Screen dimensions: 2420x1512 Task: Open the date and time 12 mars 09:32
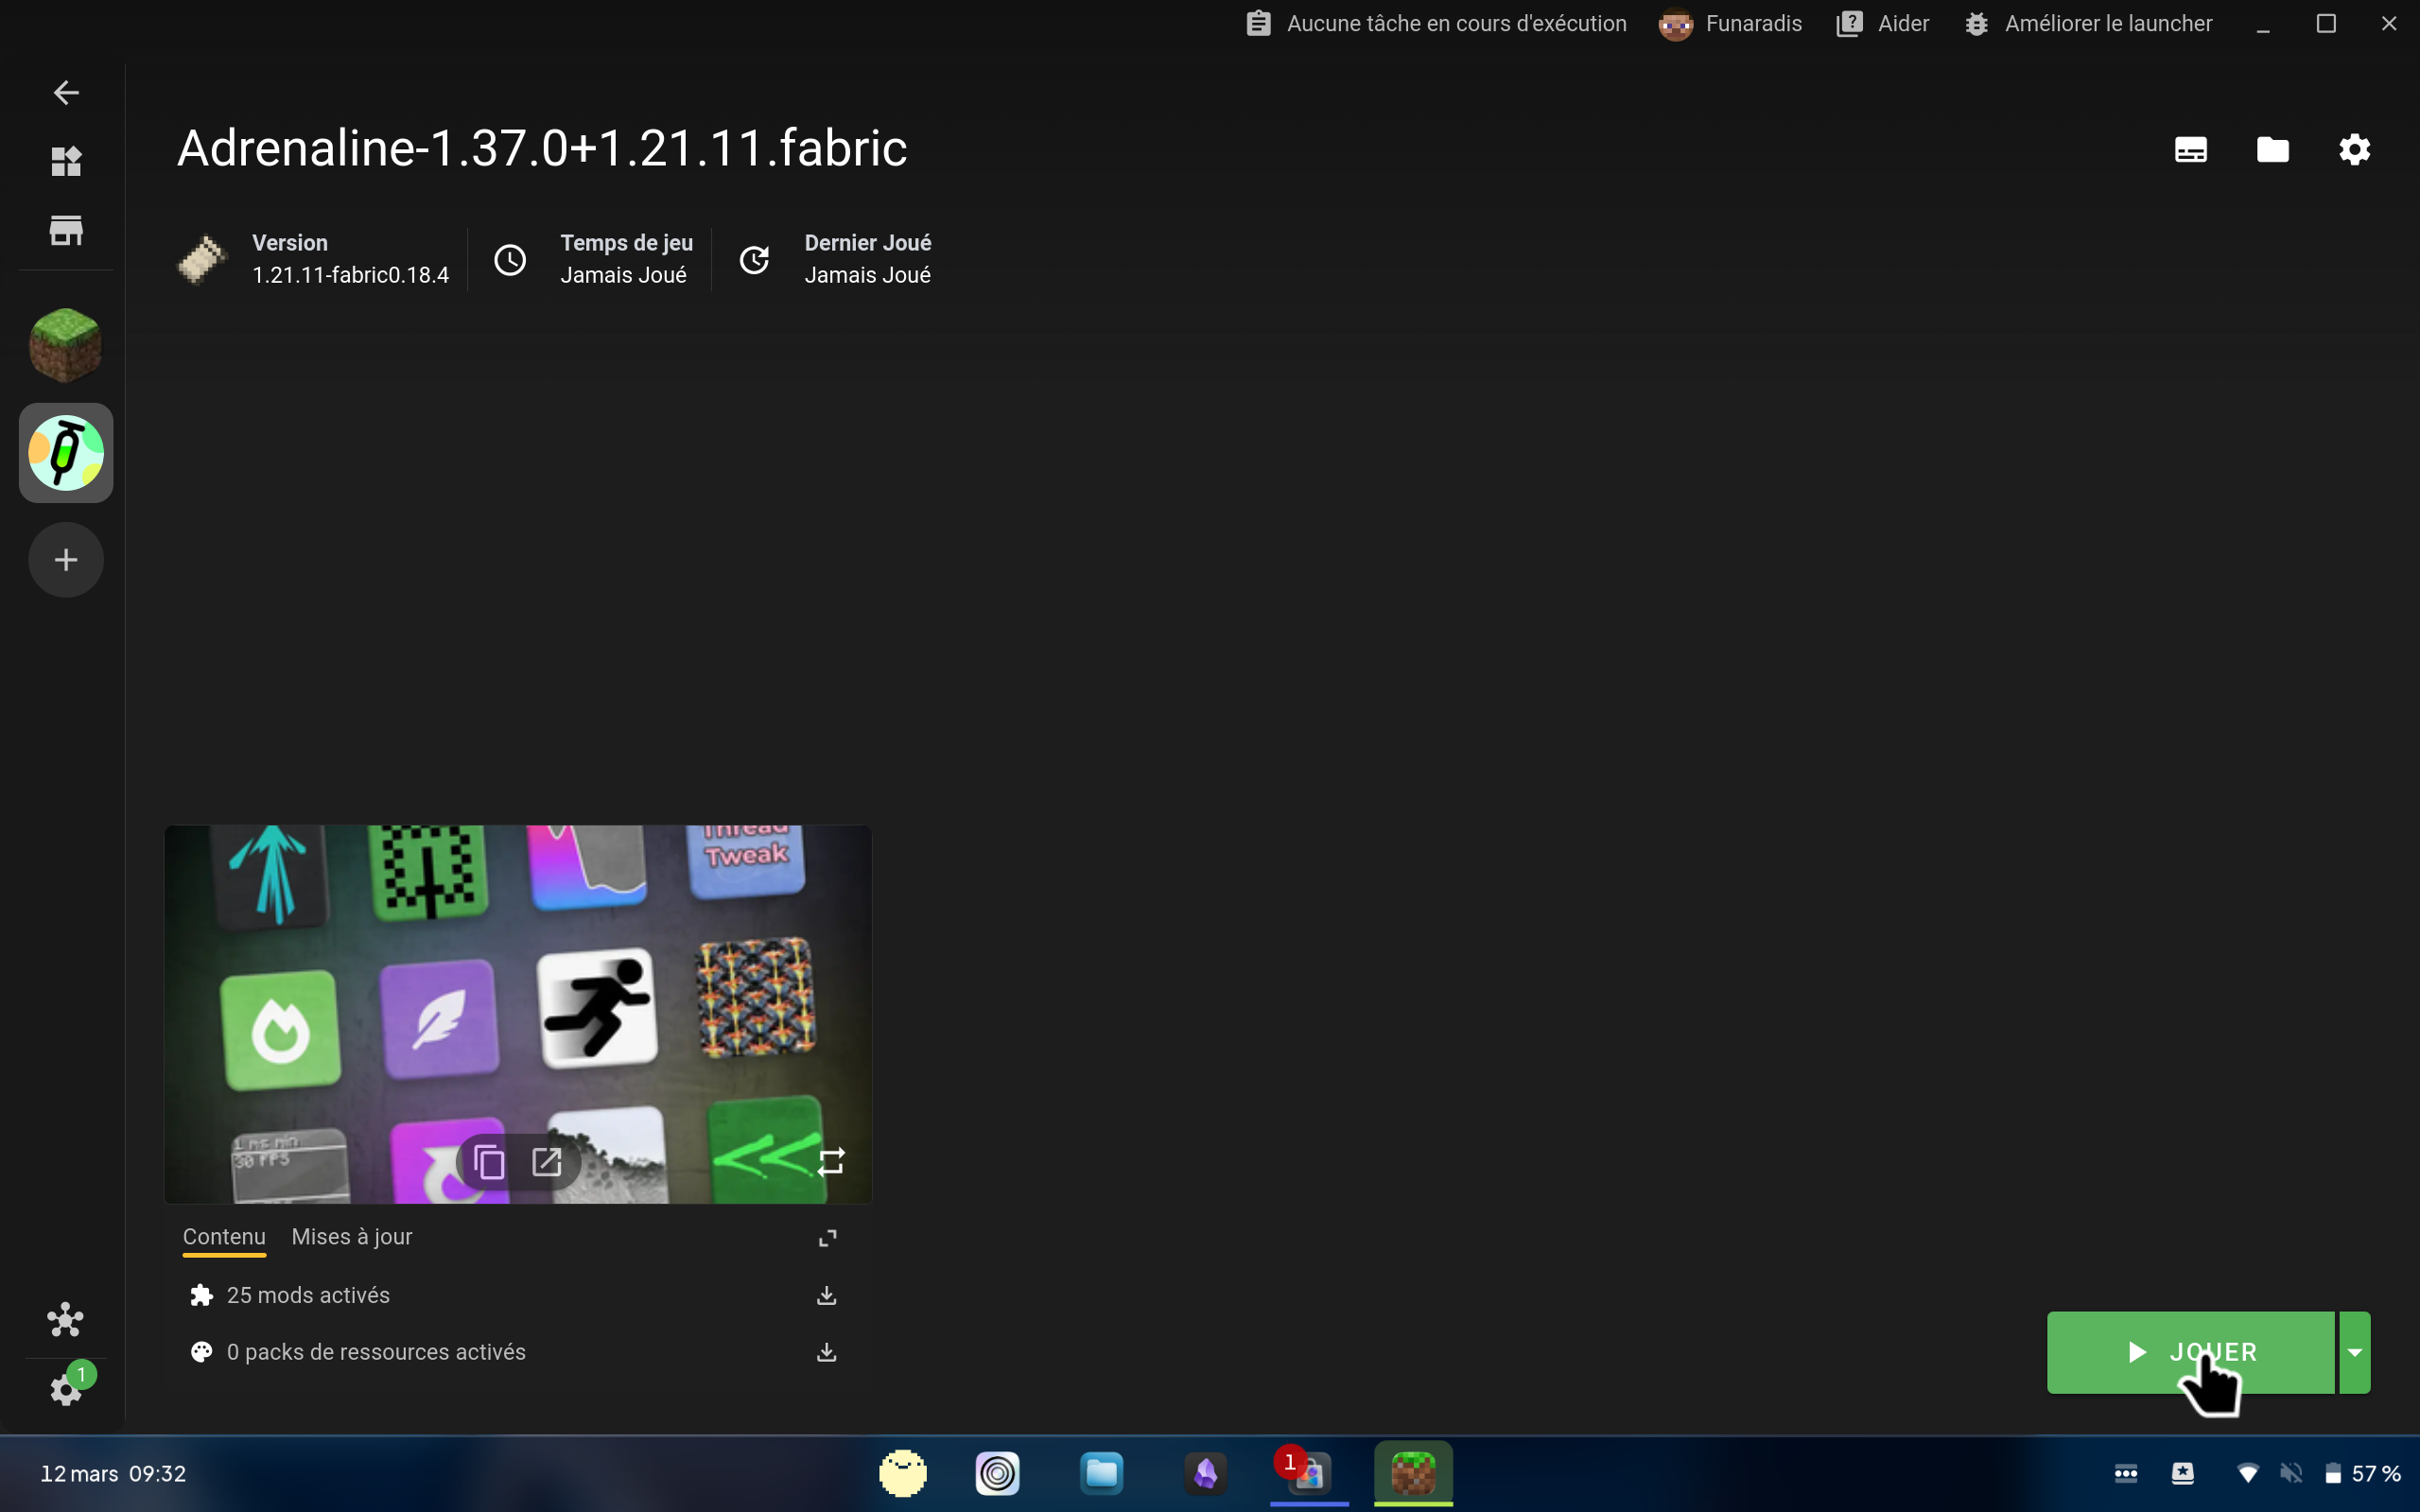pyautogui.click(x=113, y=1473)
